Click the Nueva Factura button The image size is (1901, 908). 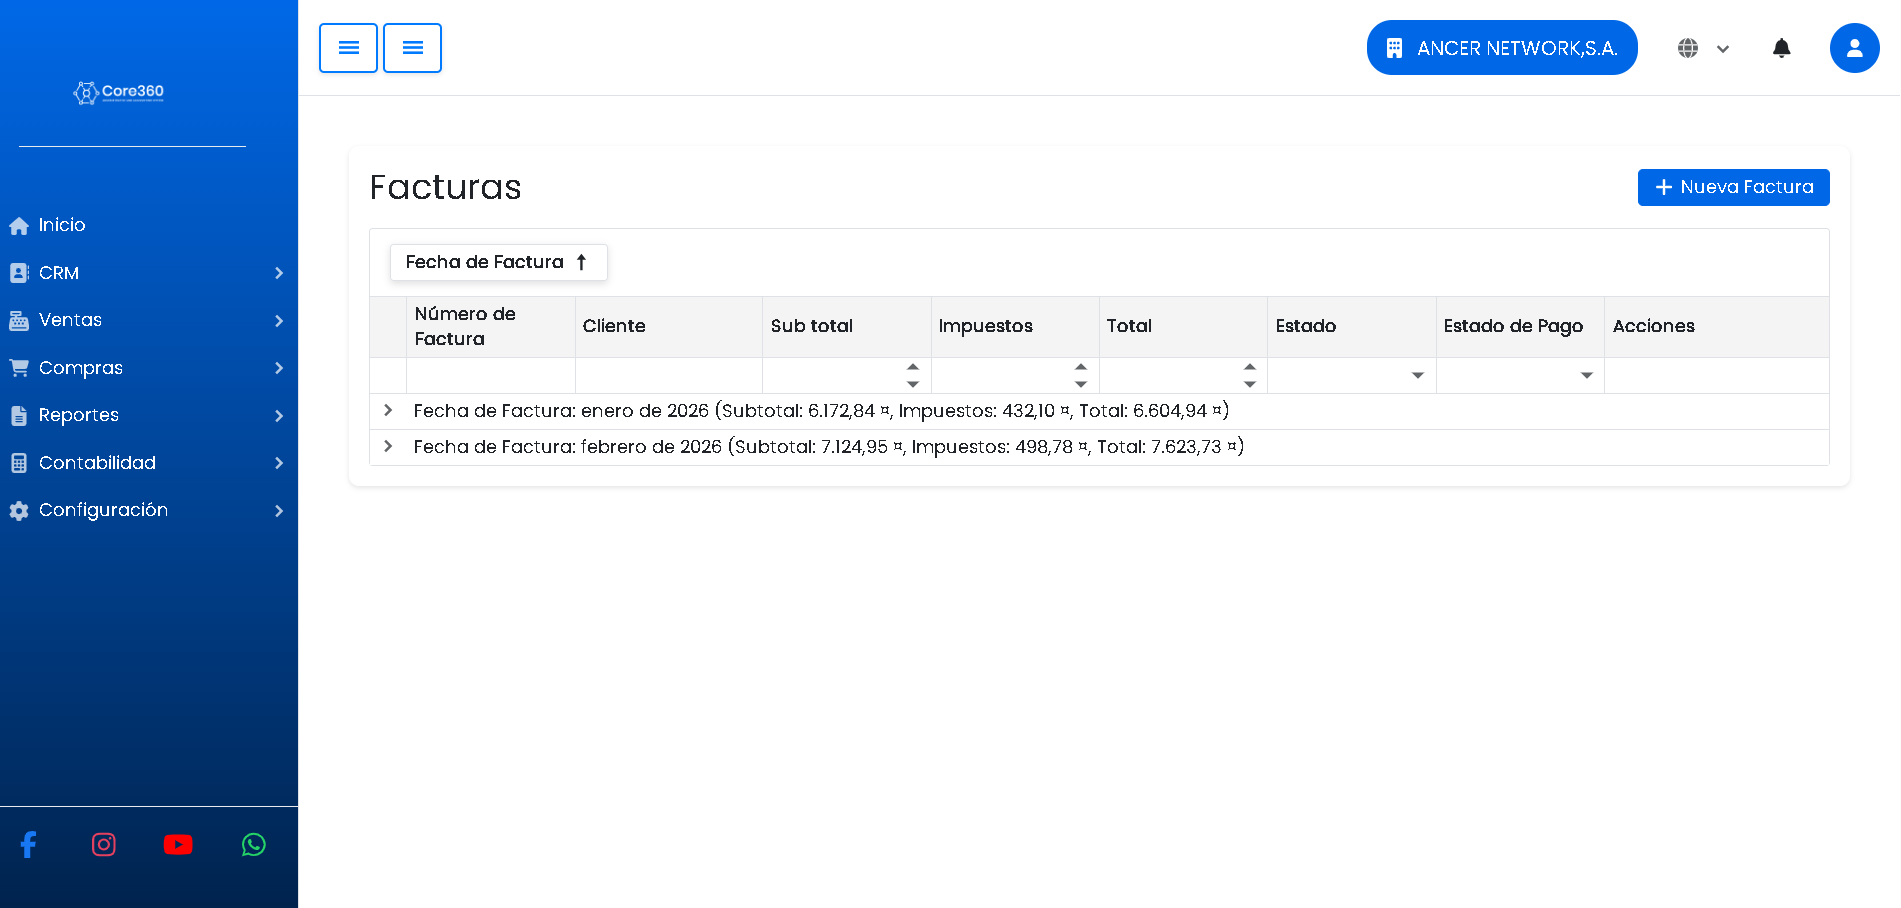click(x=1733, y=187)
